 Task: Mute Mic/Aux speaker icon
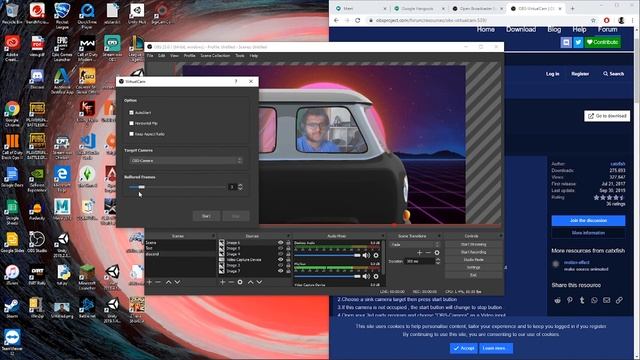pos(366,276)
